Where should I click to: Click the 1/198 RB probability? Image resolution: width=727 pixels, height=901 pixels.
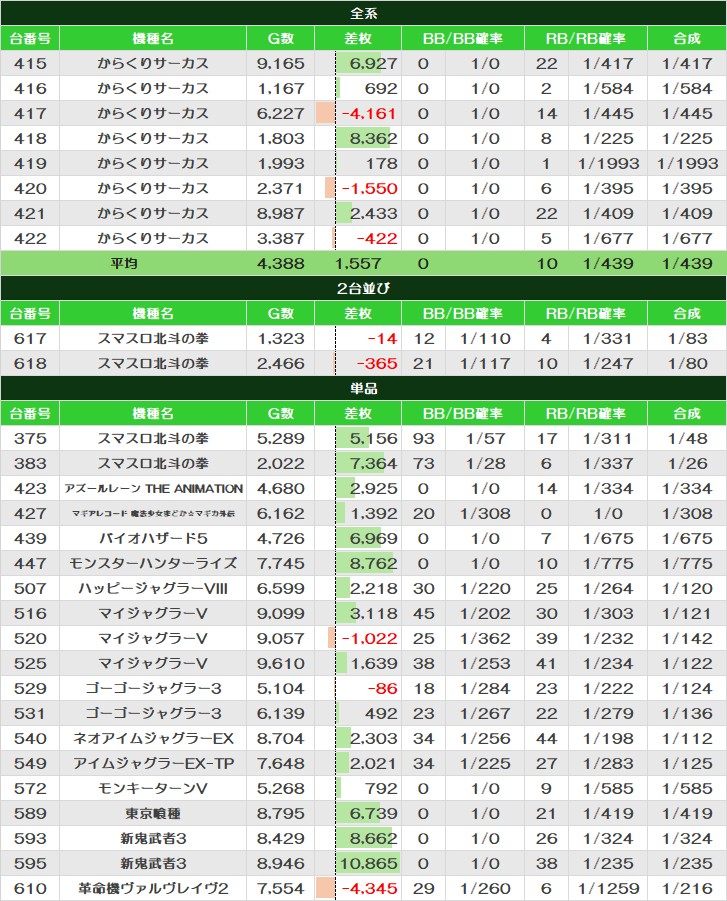point(608,738)
